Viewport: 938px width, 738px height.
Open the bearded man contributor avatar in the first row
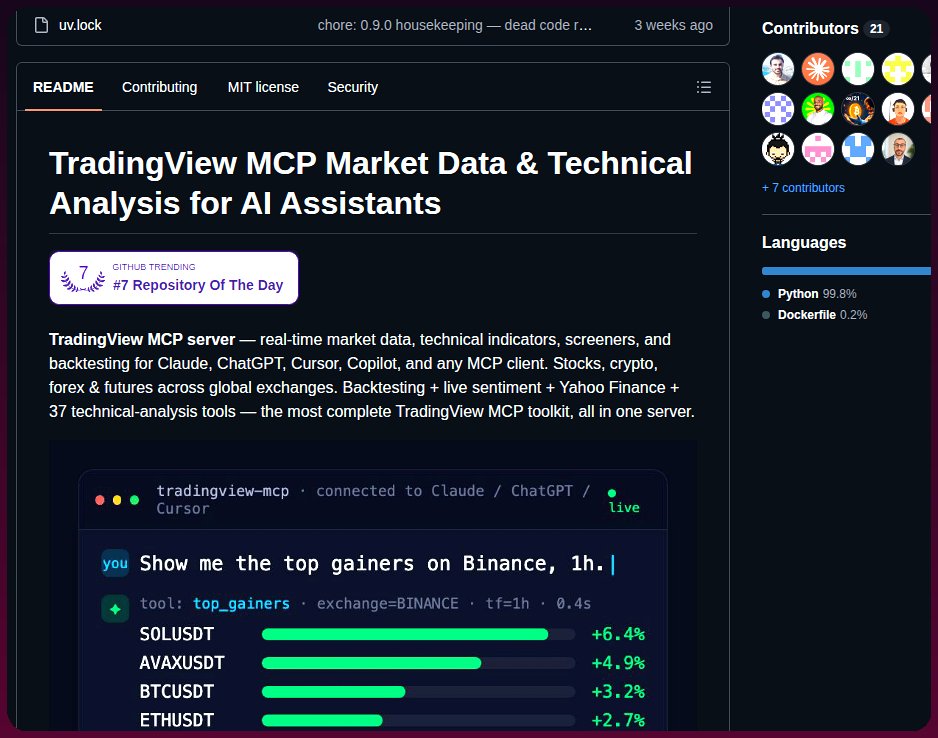(778, 69)
